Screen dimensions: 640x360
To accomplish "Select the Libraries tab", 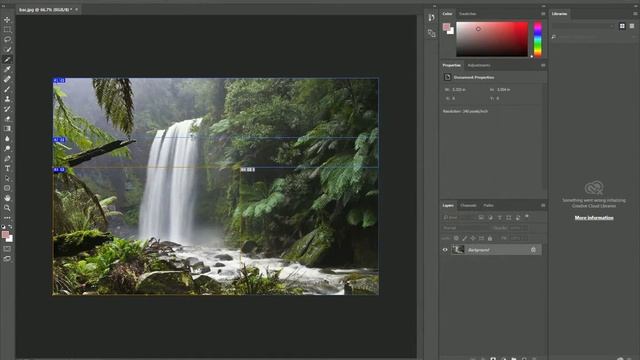I will click(x=560, y=14).
